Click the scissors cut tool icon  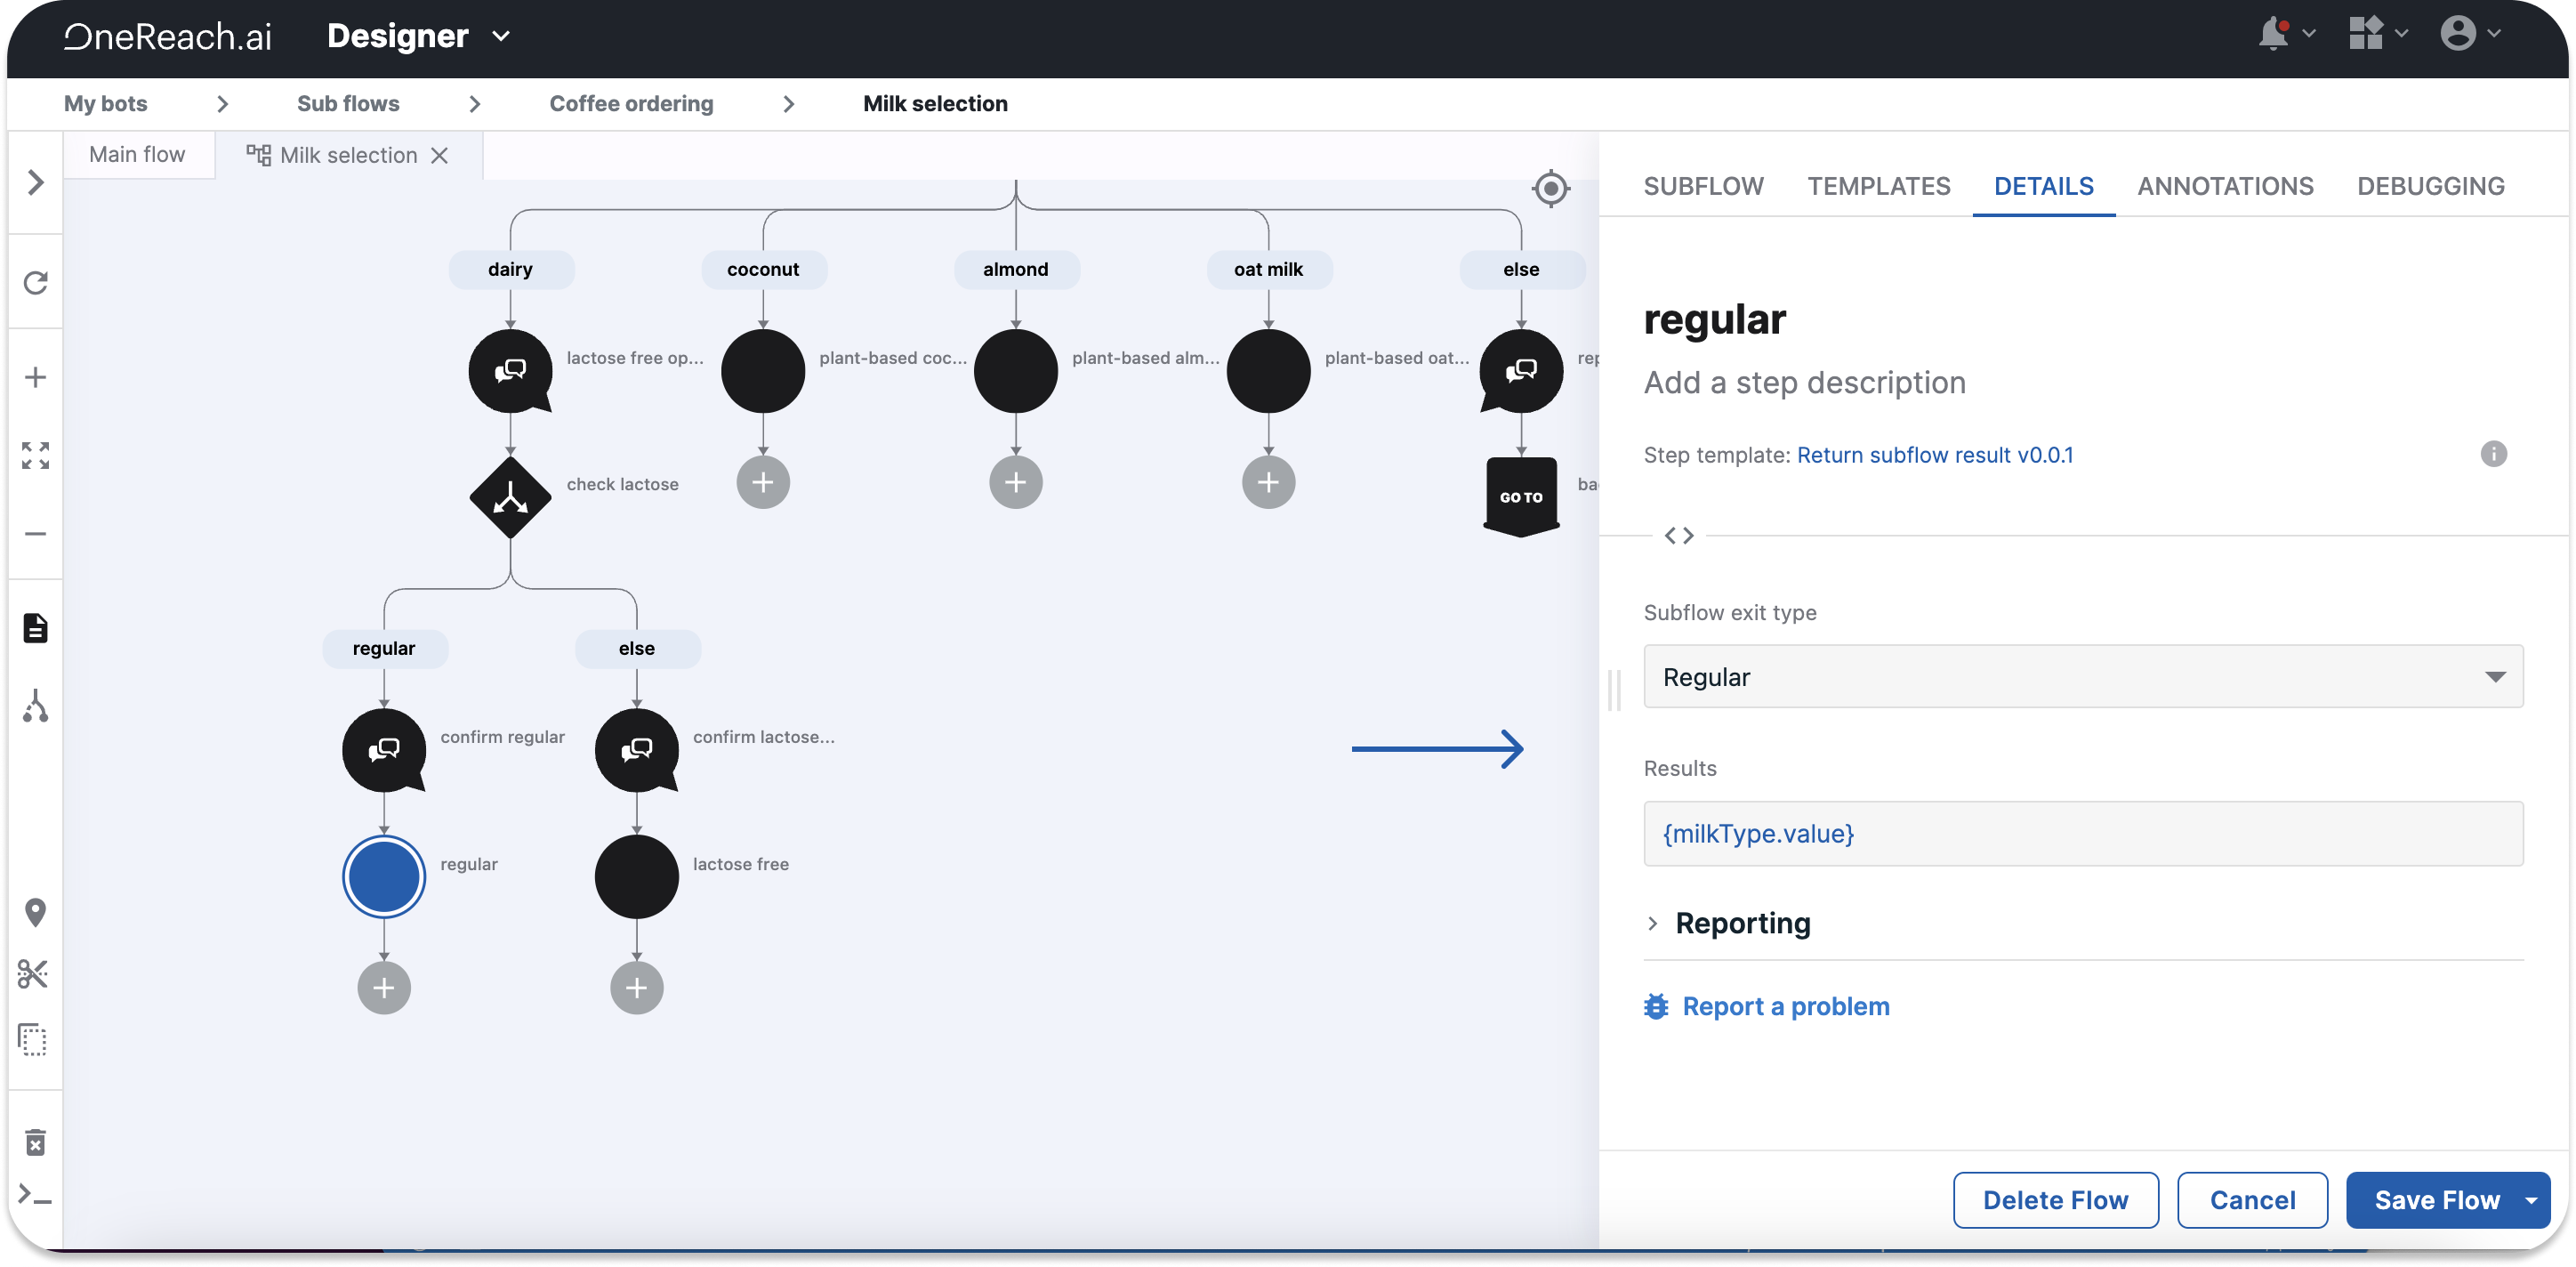(34, 974)
